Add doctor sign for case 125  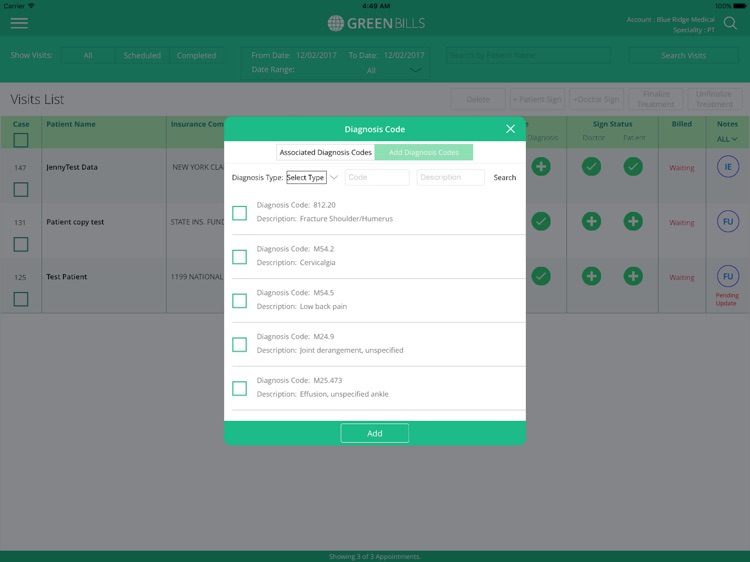tap(592, 276)
